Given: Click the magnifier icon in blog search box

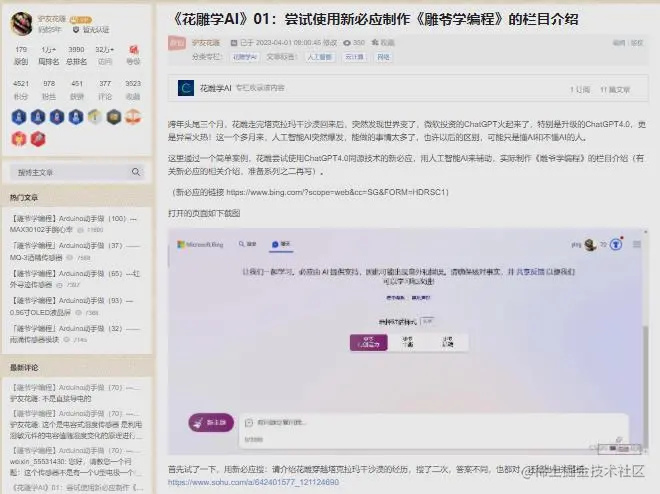Looking at the screenshot, I should pos(136,172).
